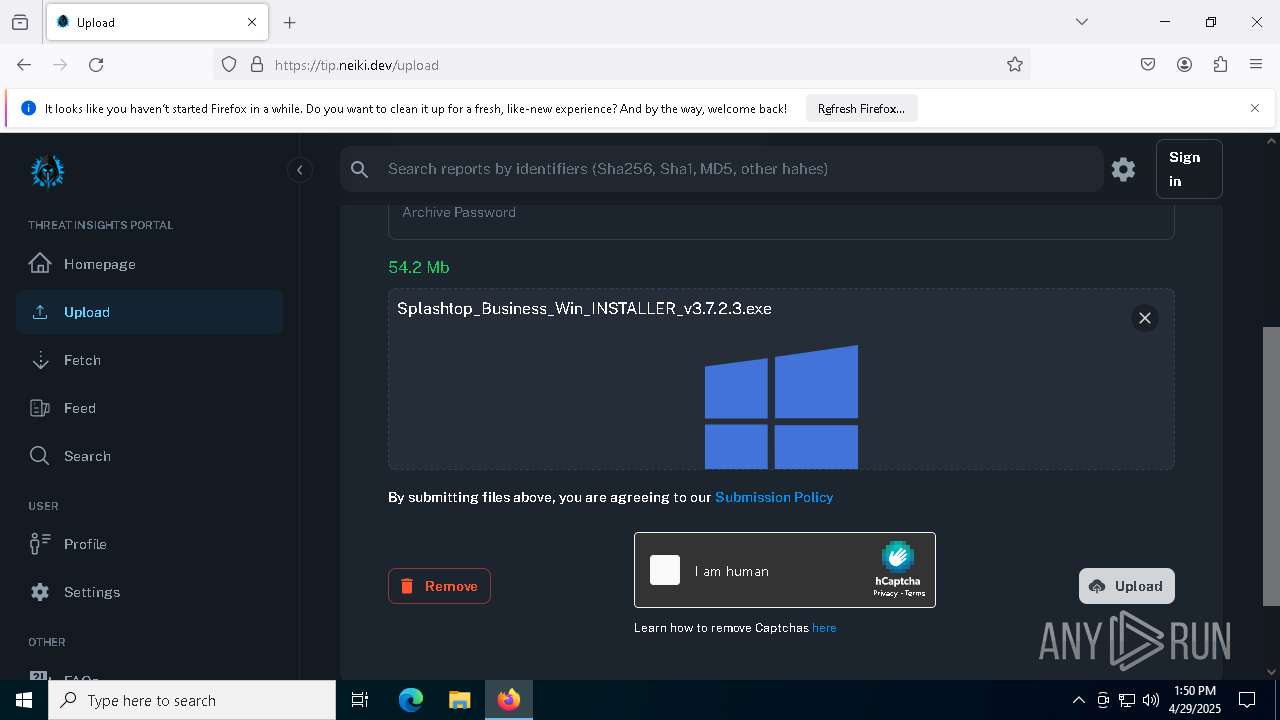1280x720 pixels.
Task: Open the recent browsing icon at top-left
Action: coord(20,22)
